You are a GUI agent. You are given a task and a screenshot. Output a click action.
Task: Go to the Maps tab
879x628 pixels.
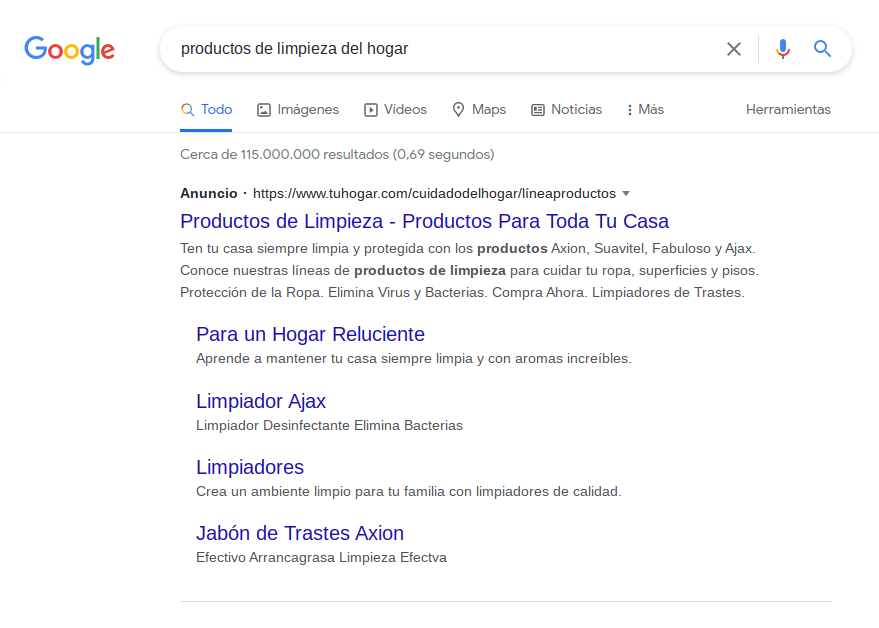[x=479, y=109]
